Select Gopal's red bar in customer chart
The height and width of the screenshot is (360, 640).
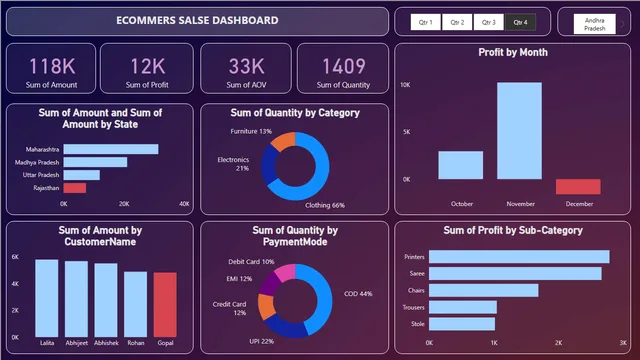tap(165, 305)
